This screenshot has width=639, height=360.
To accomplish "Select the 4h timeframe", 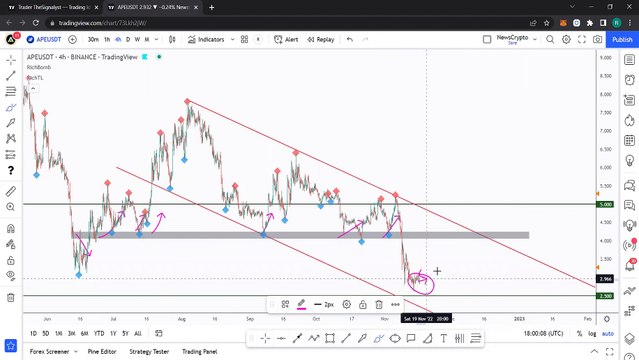I will pyautogui.click(x=118, y=40).
